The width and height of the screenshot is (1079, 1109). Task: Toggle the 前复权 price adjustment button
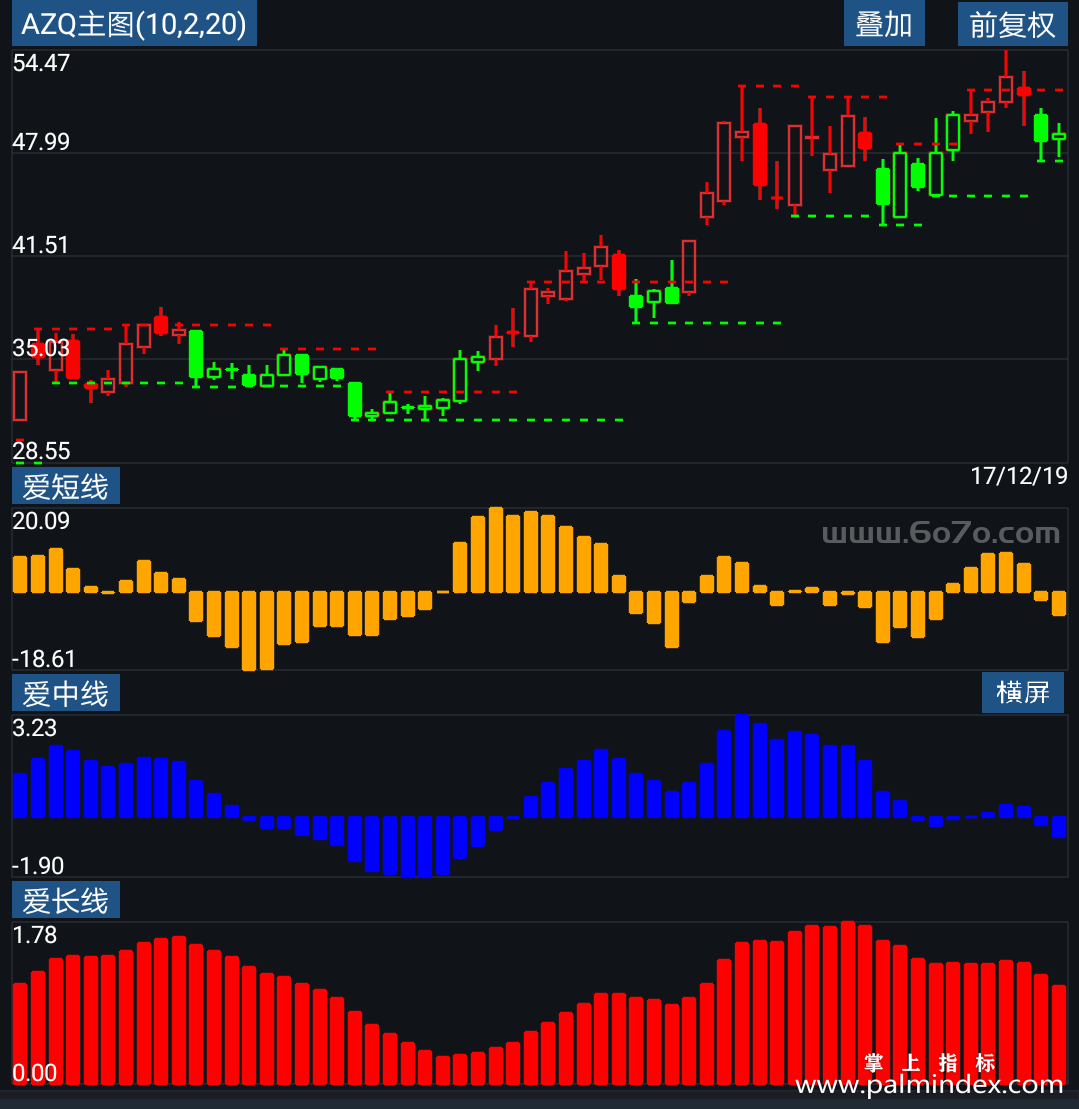1013,23
